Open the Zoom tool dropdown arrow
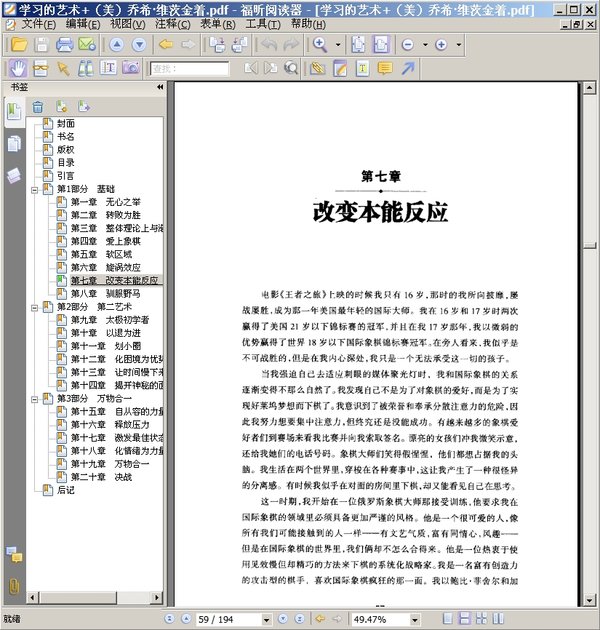 (338, 45)
